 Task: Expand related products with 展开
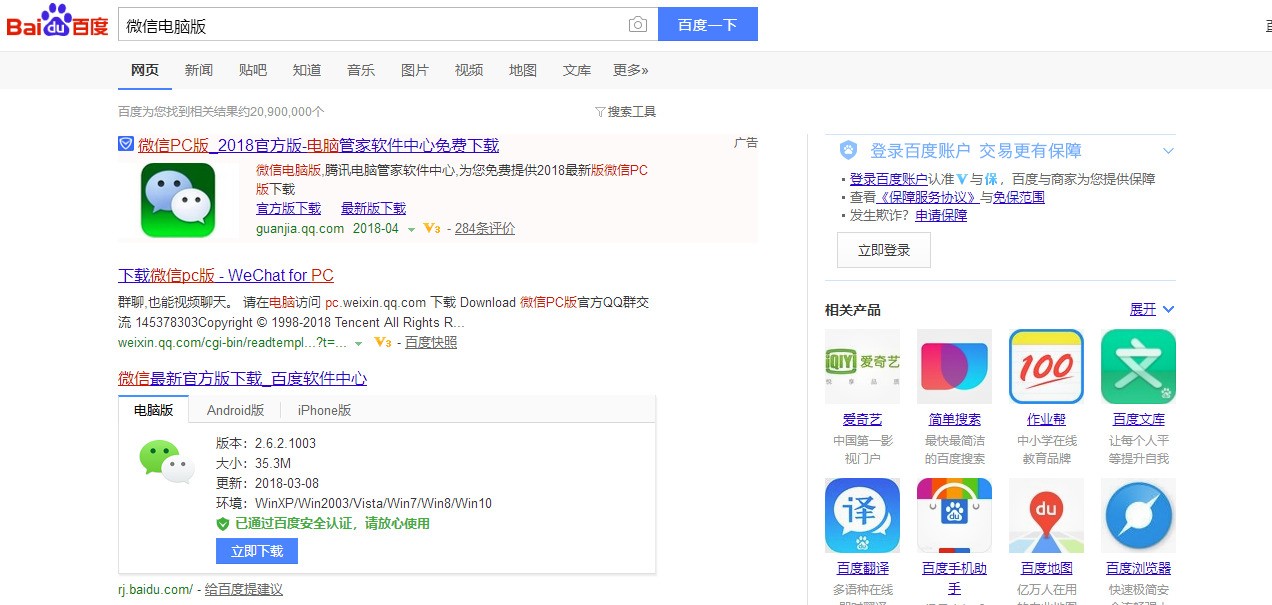click(x=1152, y=309)
